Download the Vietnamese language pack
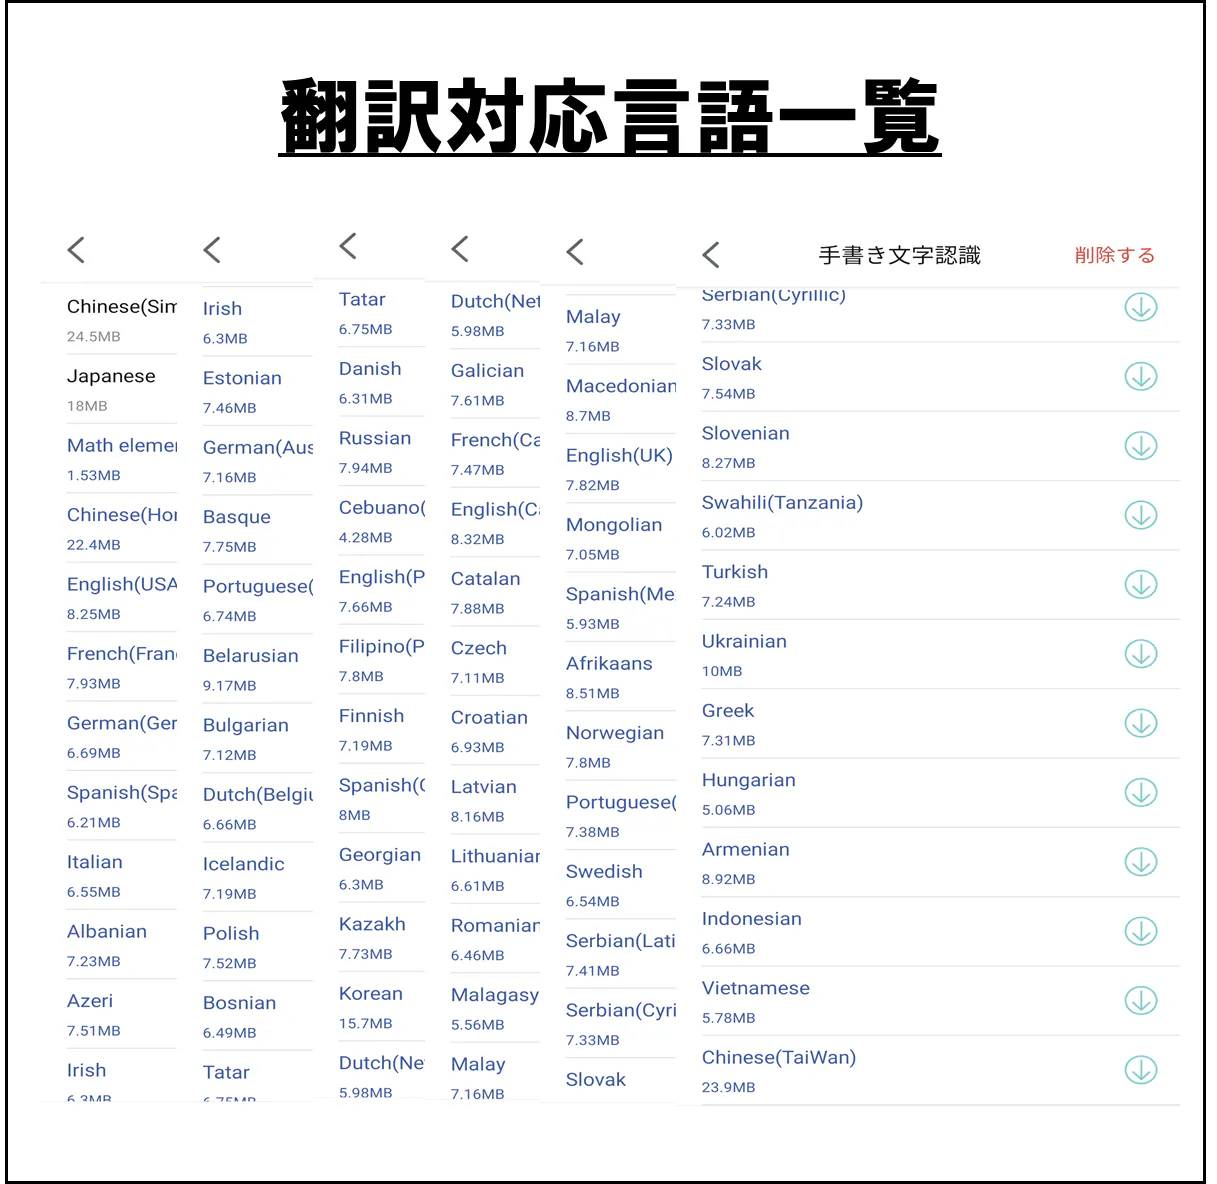This screenshot has width=1217, height=1184. tap(1140, 1001)
